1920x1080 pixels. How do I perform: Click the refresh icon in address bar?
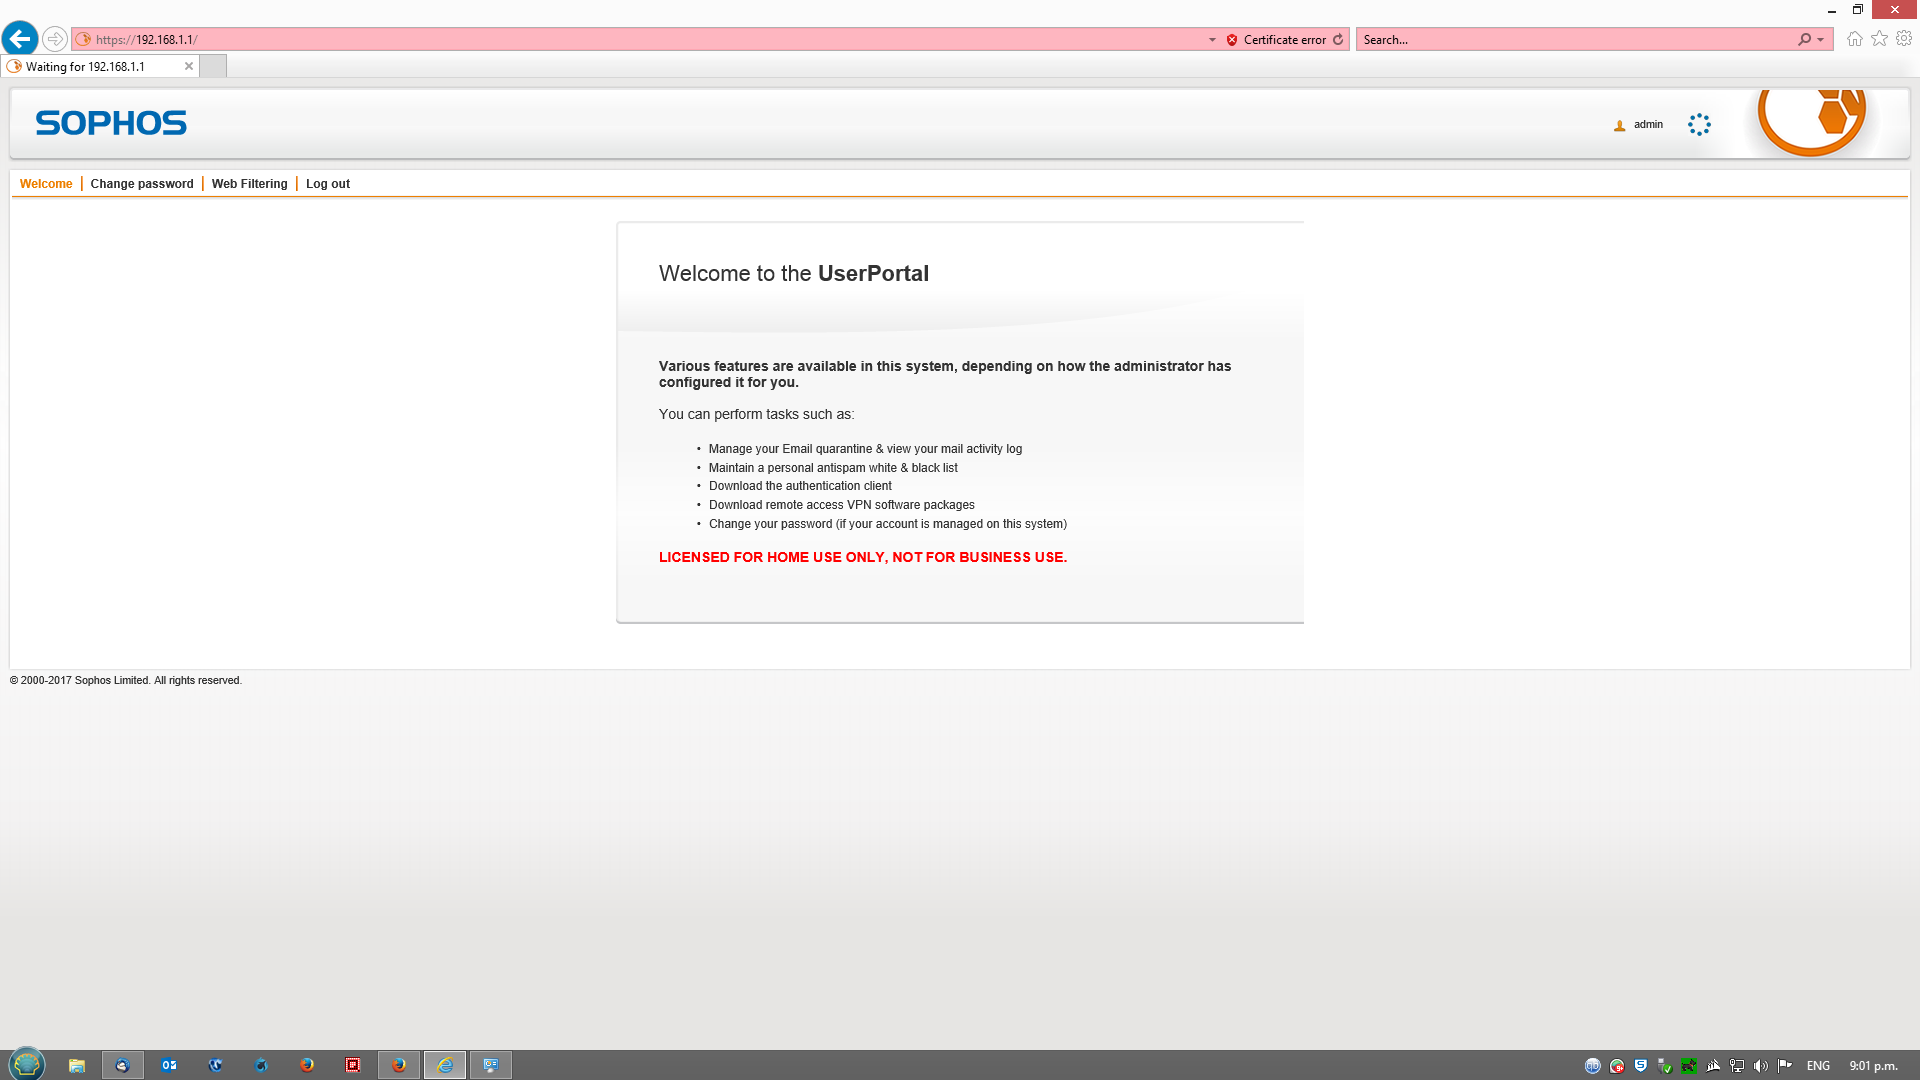(x=1338, y=39)
